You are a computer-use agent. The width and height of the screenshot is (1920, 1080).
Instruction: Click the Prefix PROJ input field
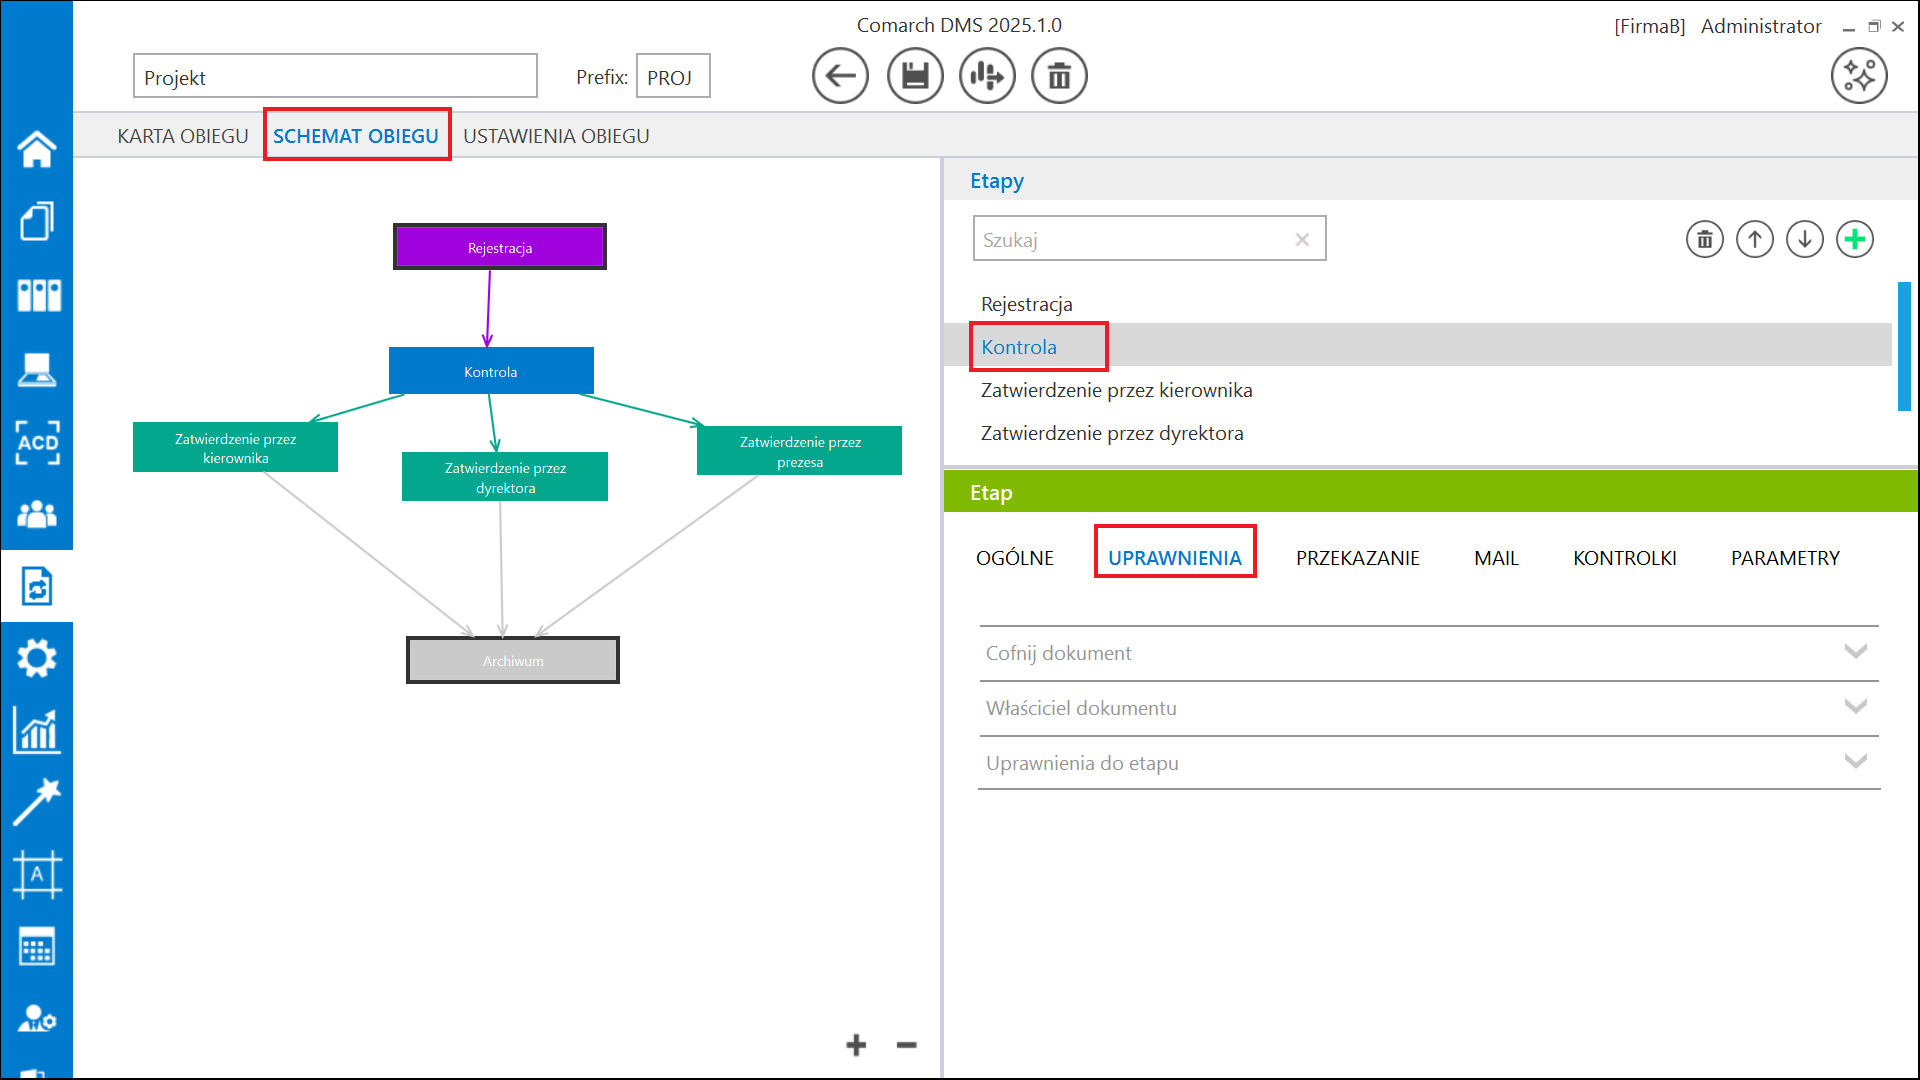point(673,76)
